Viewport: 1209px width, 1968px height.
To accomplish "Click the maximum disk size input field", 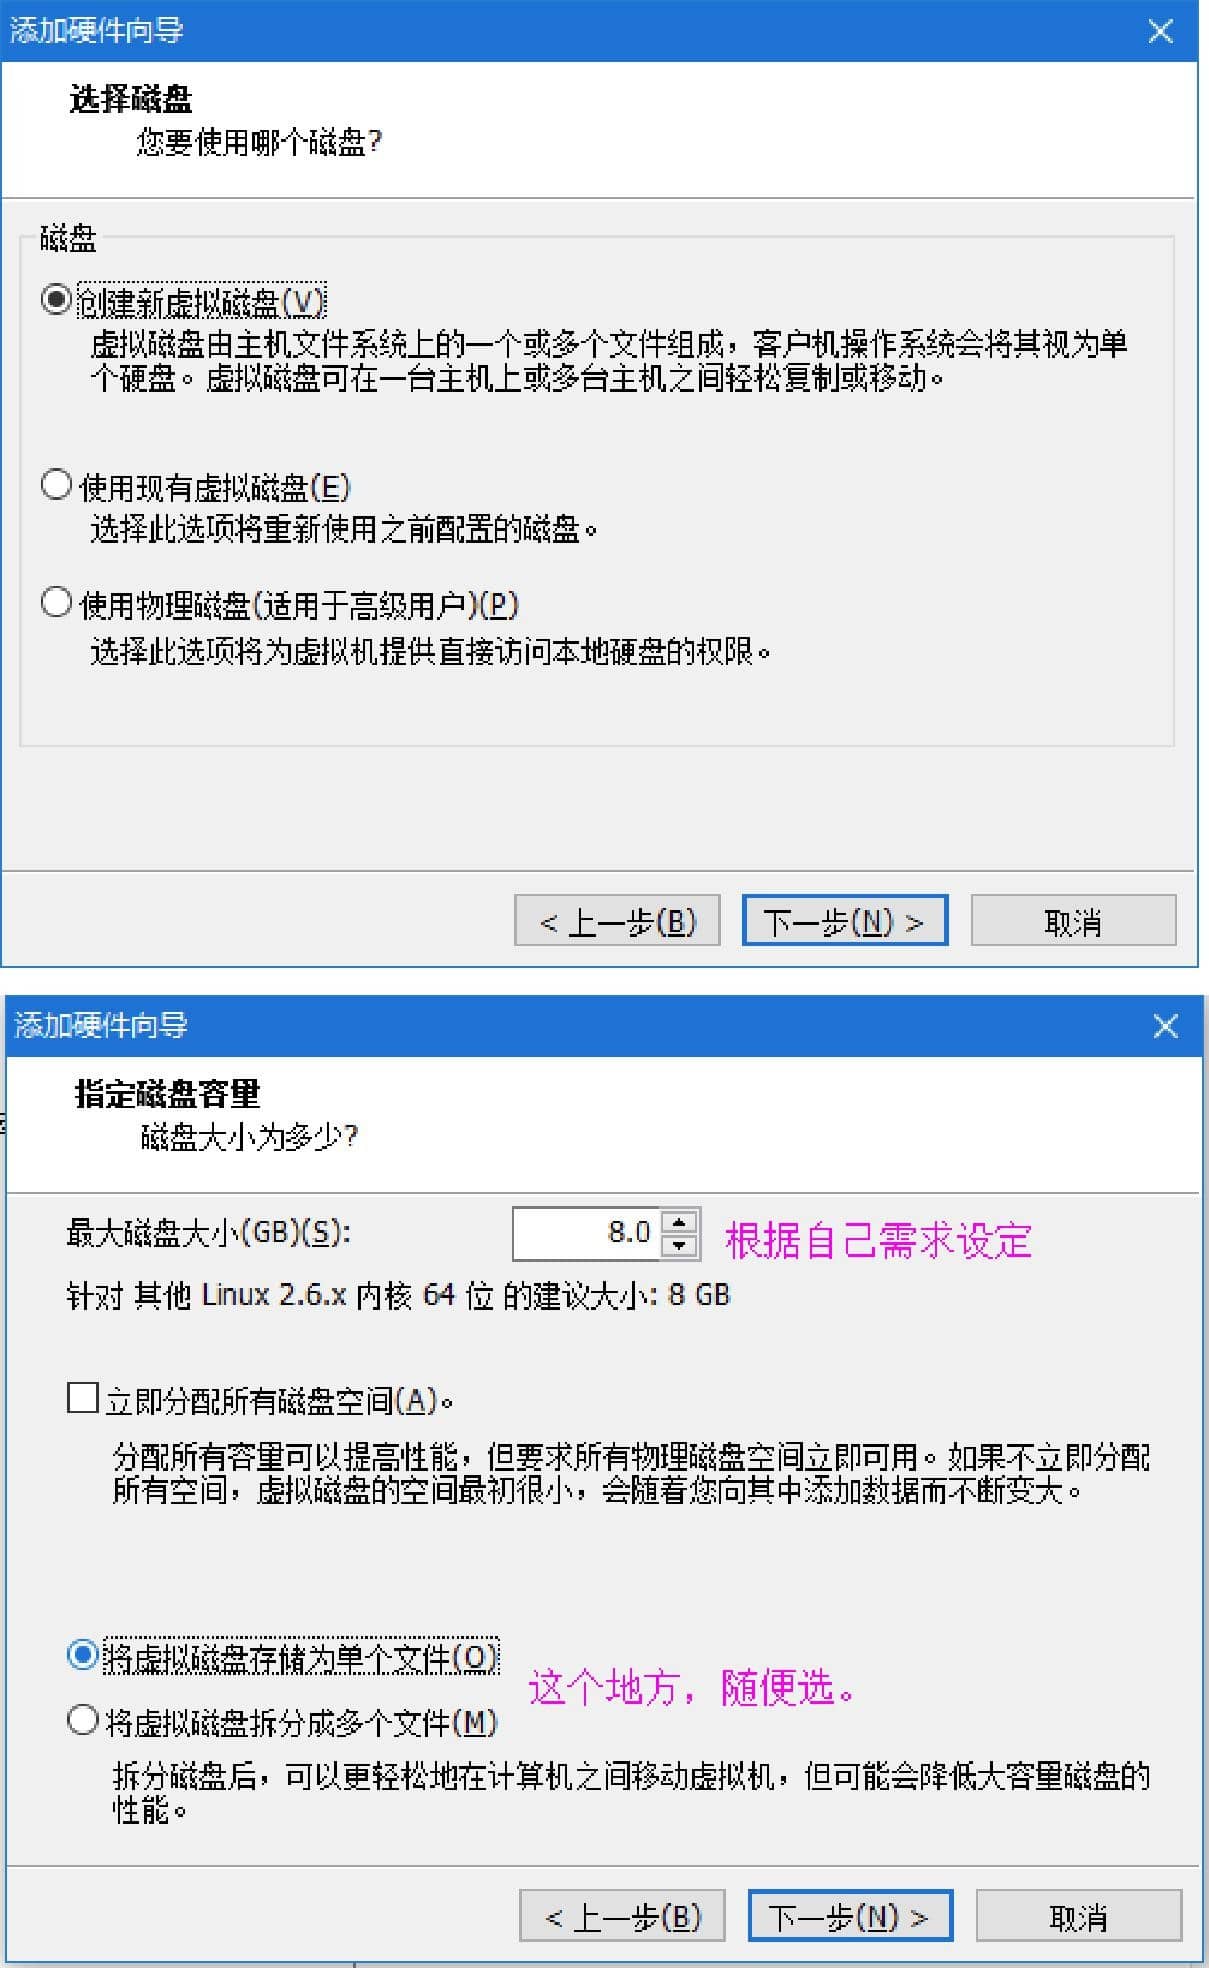I will 587,1233.
